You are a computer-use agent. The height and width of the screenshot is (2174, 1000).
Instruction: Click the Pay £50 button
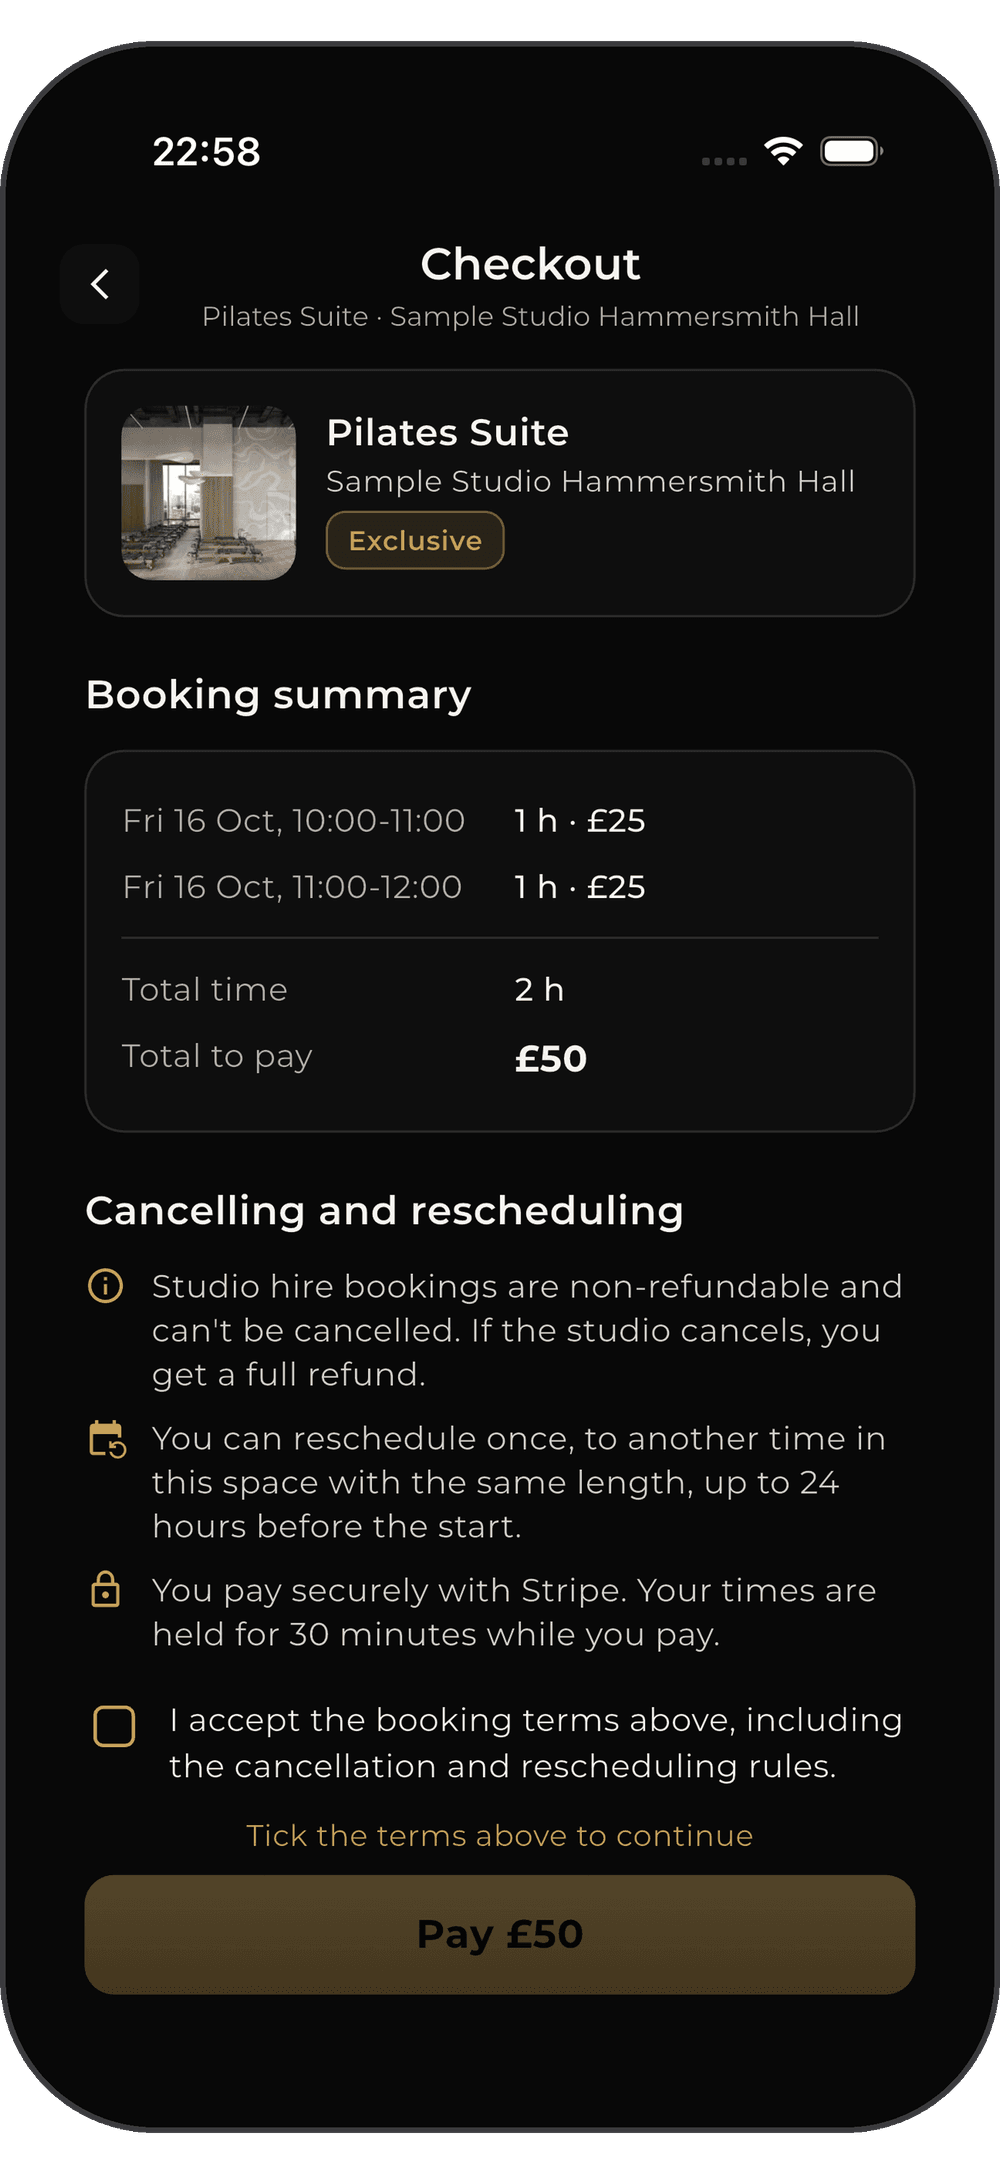(500, 1934)
